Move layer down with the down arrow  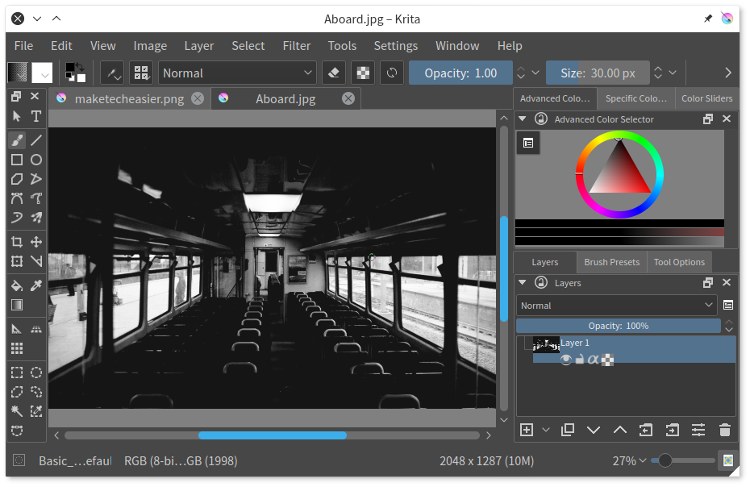click(x=593, y=430)
